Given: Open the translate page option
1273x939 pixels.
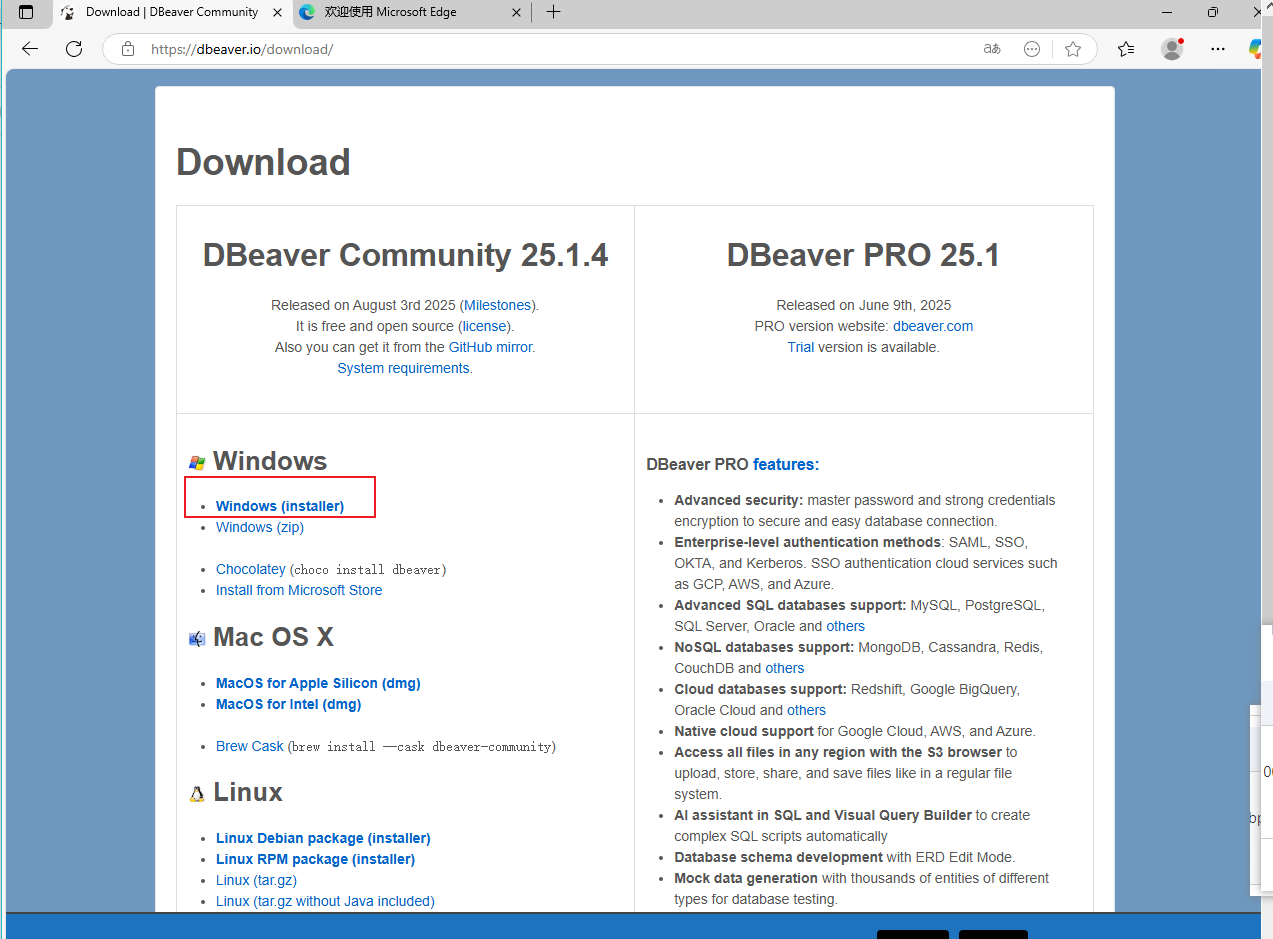Looking at the screenshot, I should 992,49.
